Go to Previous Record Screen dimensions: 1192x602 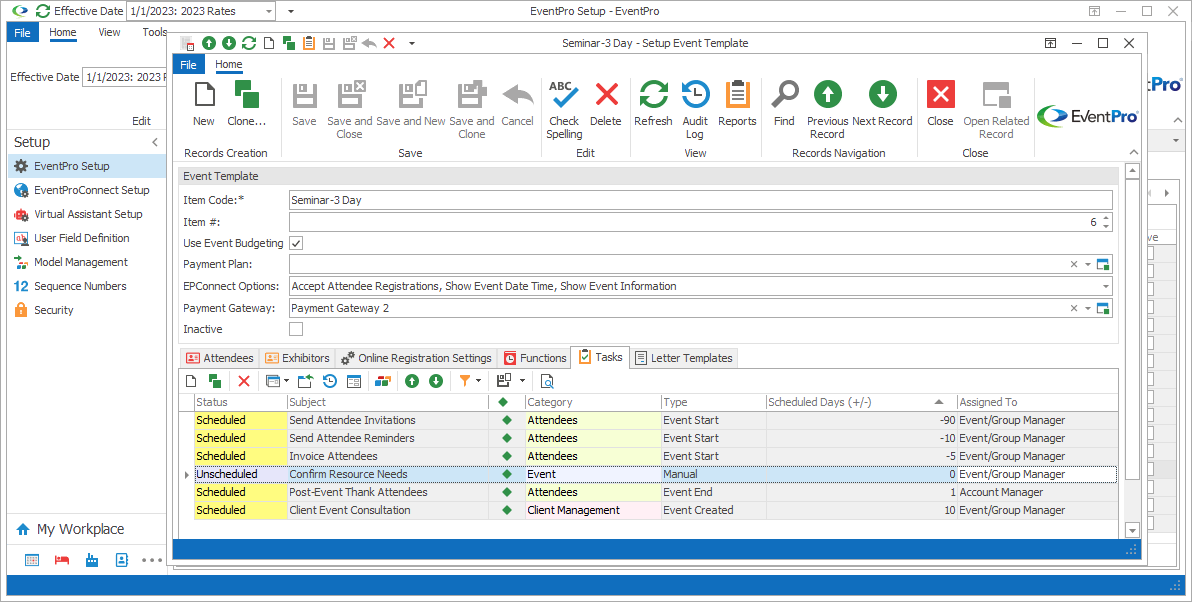click(827, 95)
